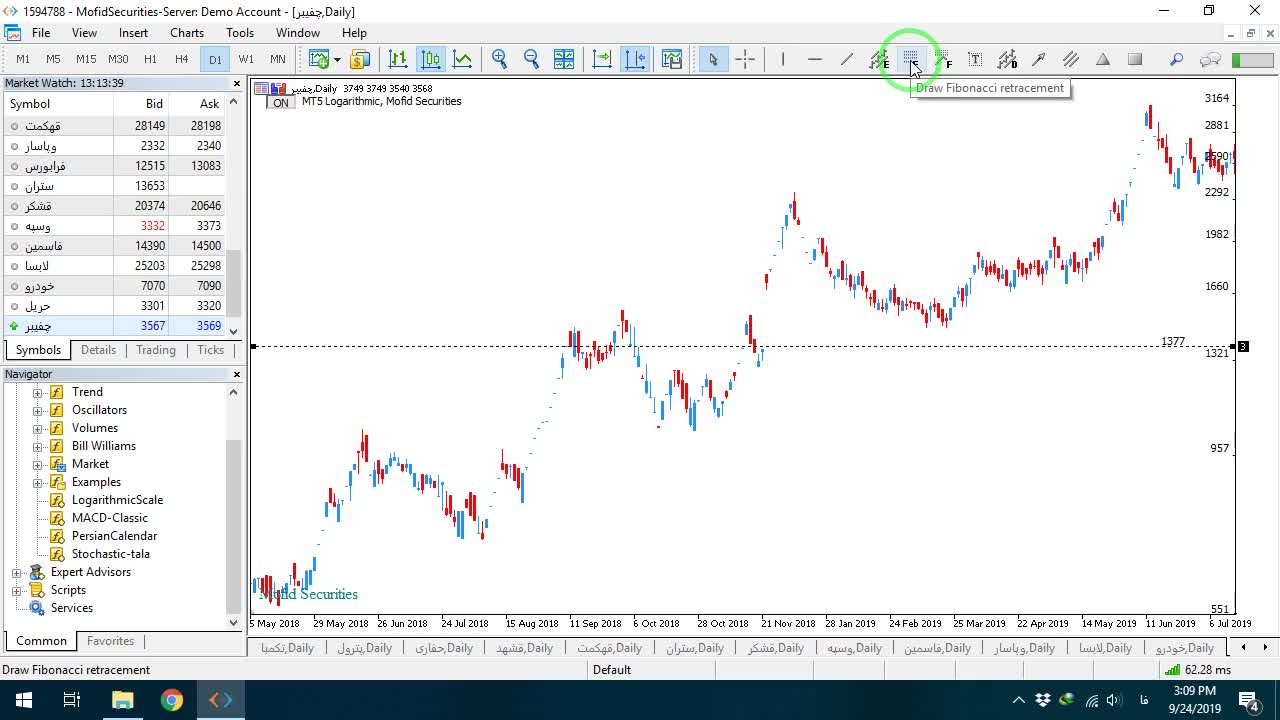Select the cursor arrow tool
The height and width of the screenshot is (720, 1280).
[x=713, y=59]
